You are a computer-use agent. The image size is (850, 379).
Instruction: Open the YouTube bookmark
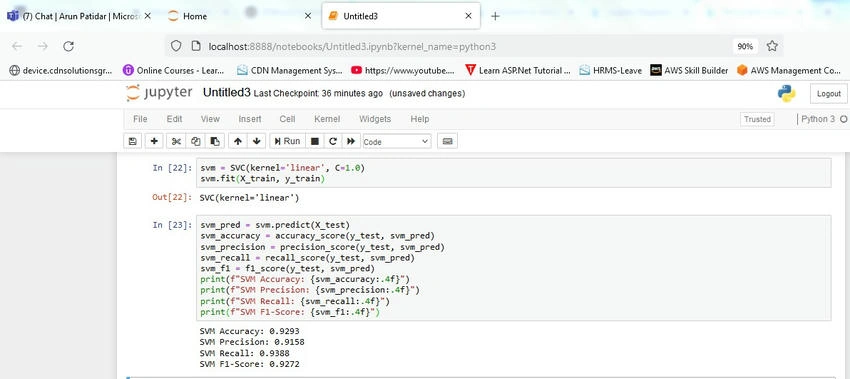(403, 70)
